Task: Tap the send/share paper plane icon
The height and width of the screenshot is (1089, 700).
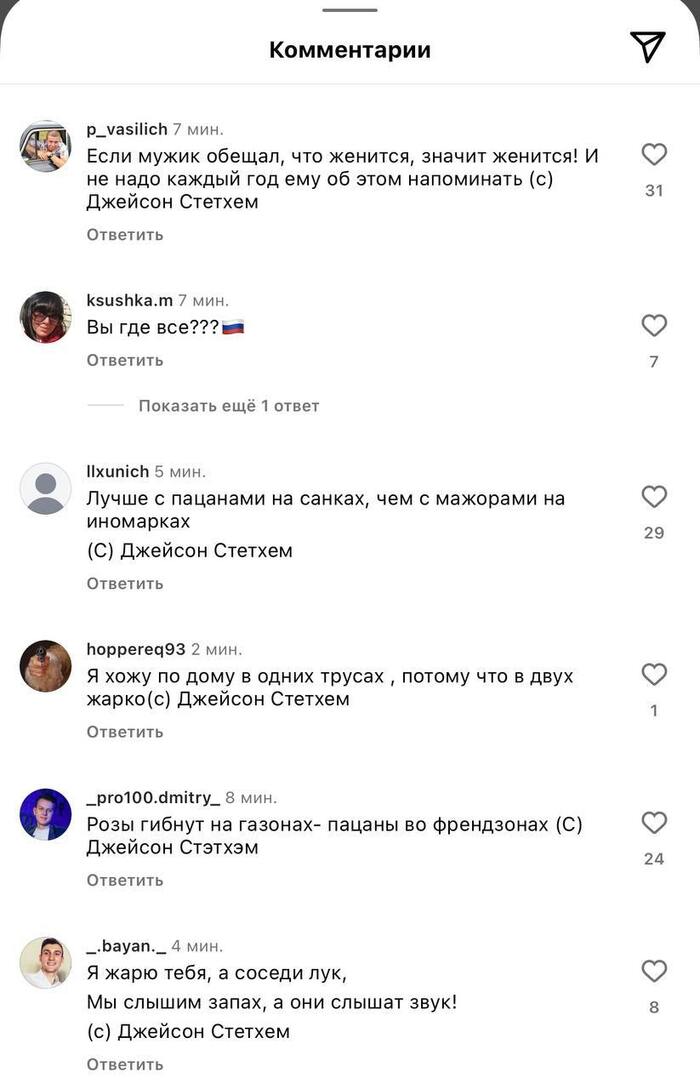Action: [647, 47]
